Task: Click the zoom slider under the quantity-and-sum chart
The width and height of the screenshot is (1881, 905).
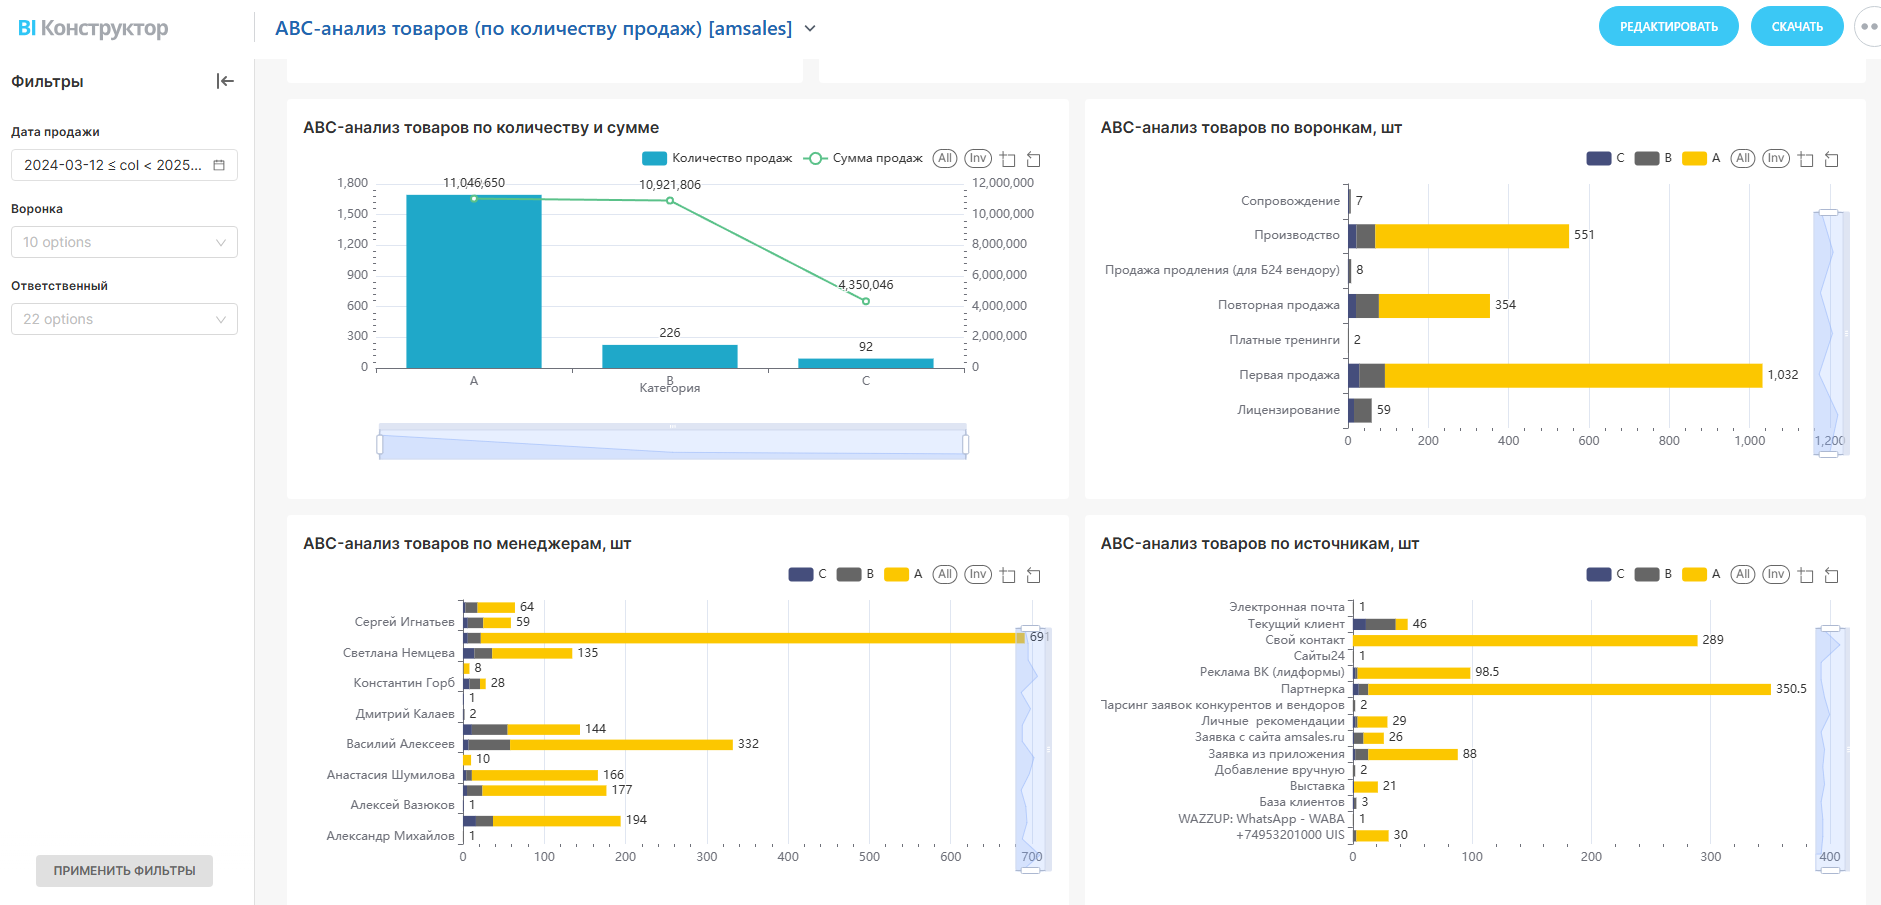Action: pyautogui.click(x=672, y=442)
